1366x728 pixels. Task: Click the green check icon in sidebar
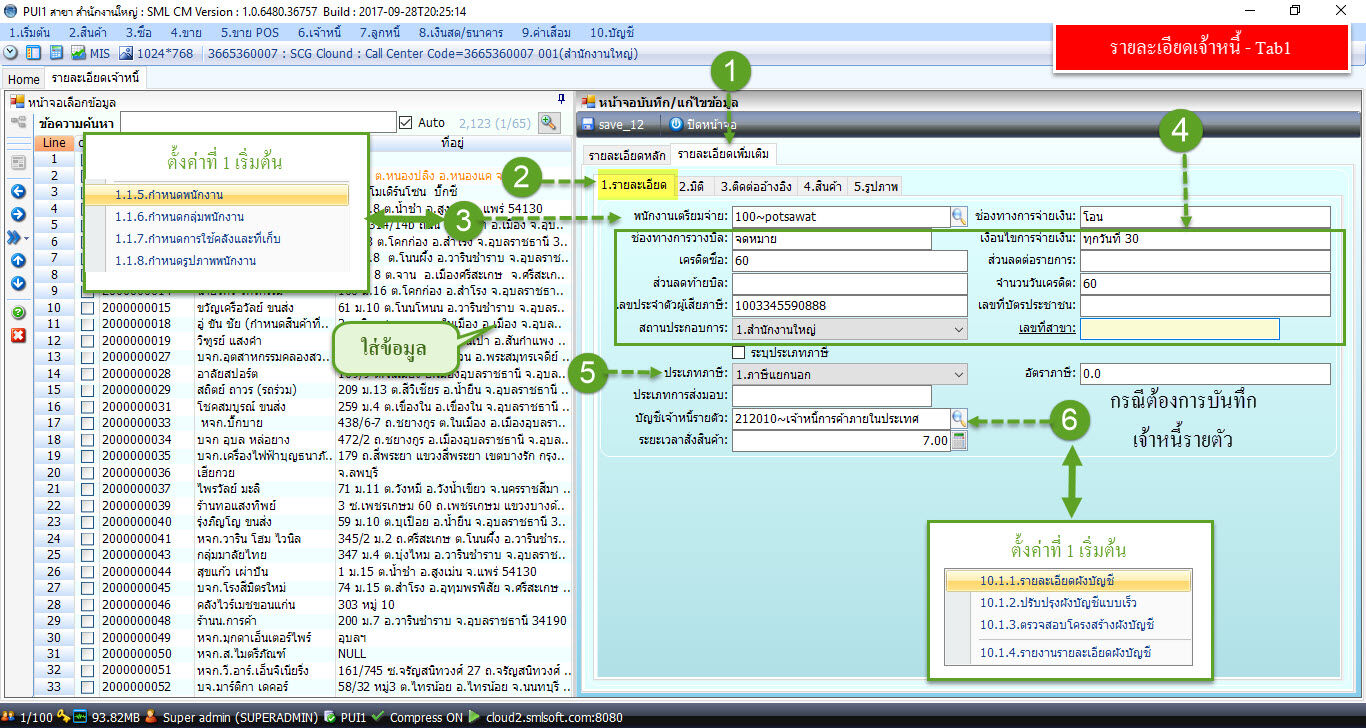pyautogui.click(x=18, y=313)
